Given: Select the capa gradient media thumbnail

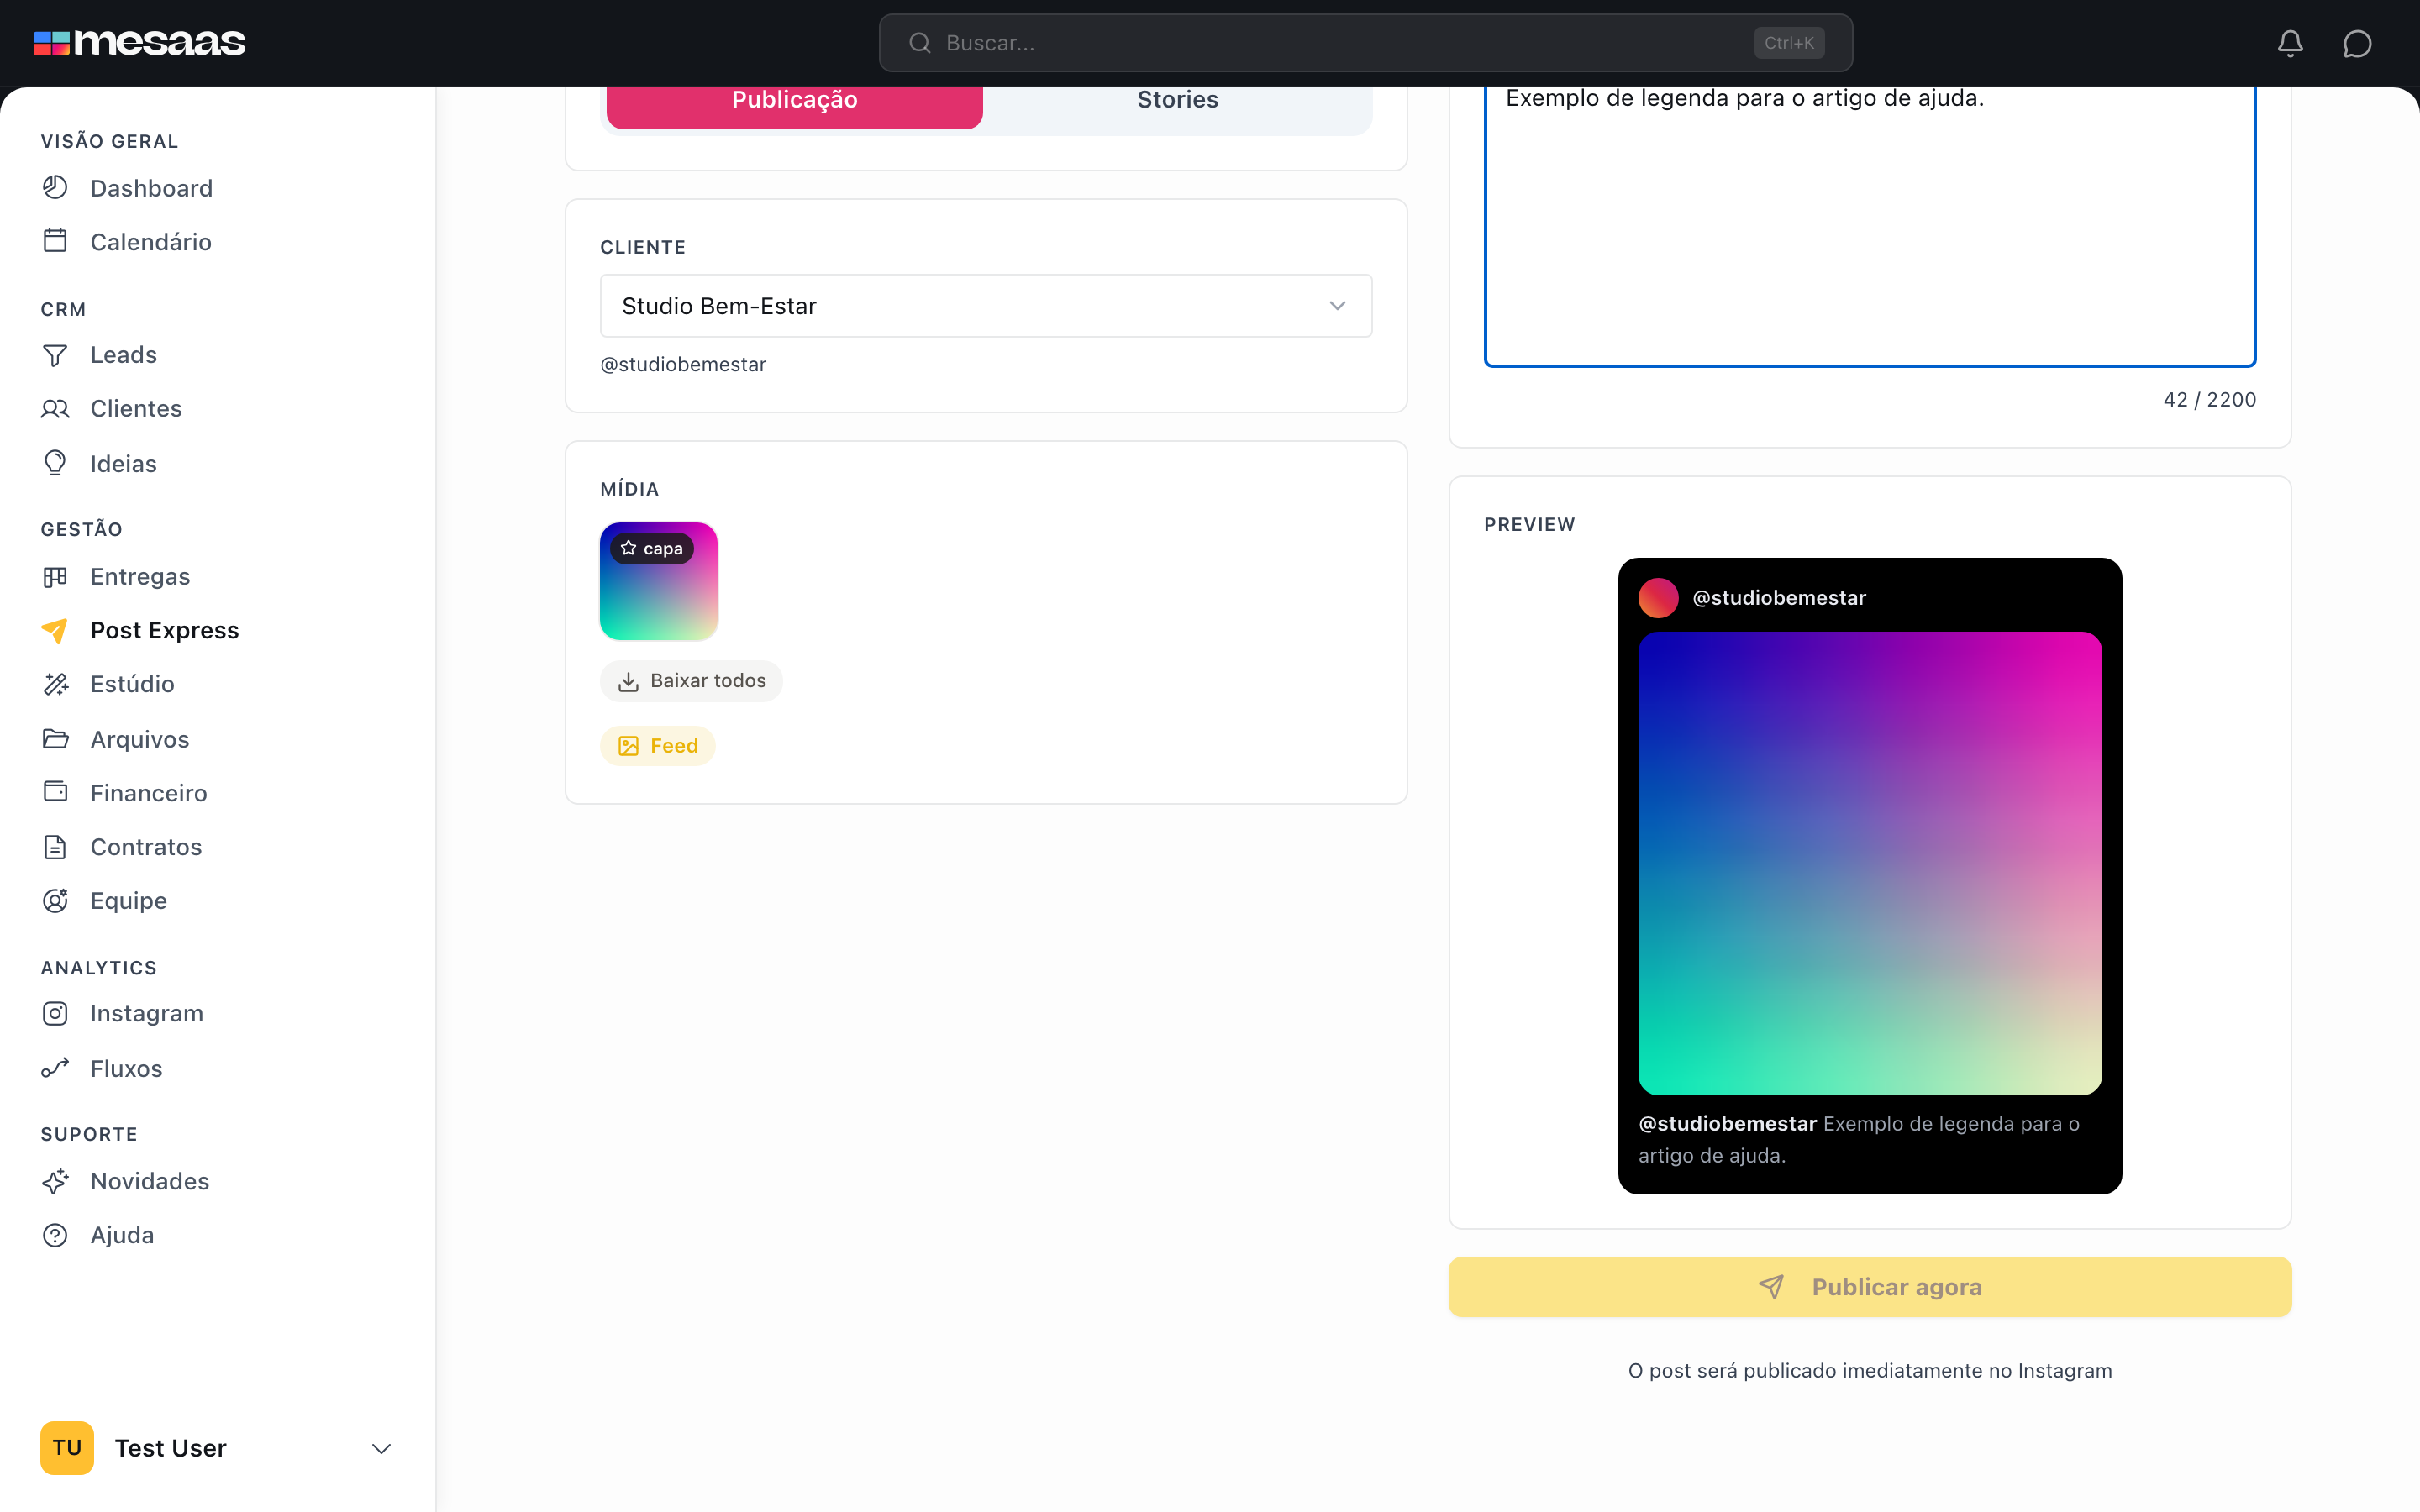Looking at the screenshot, I should pyautogui.click(x=659, y=582).
